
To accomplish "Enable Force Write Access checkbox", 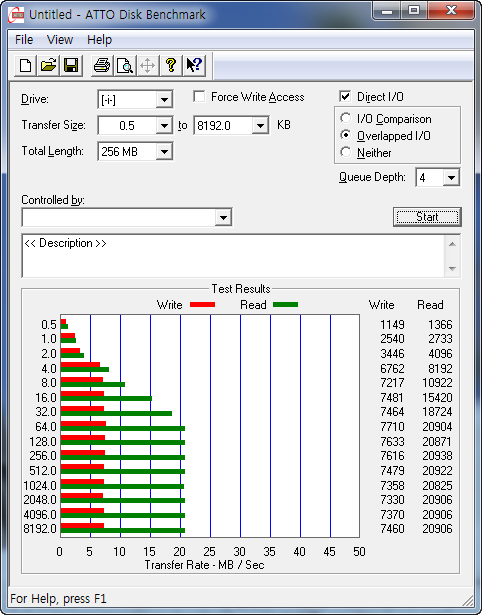I will pos(199,96).
